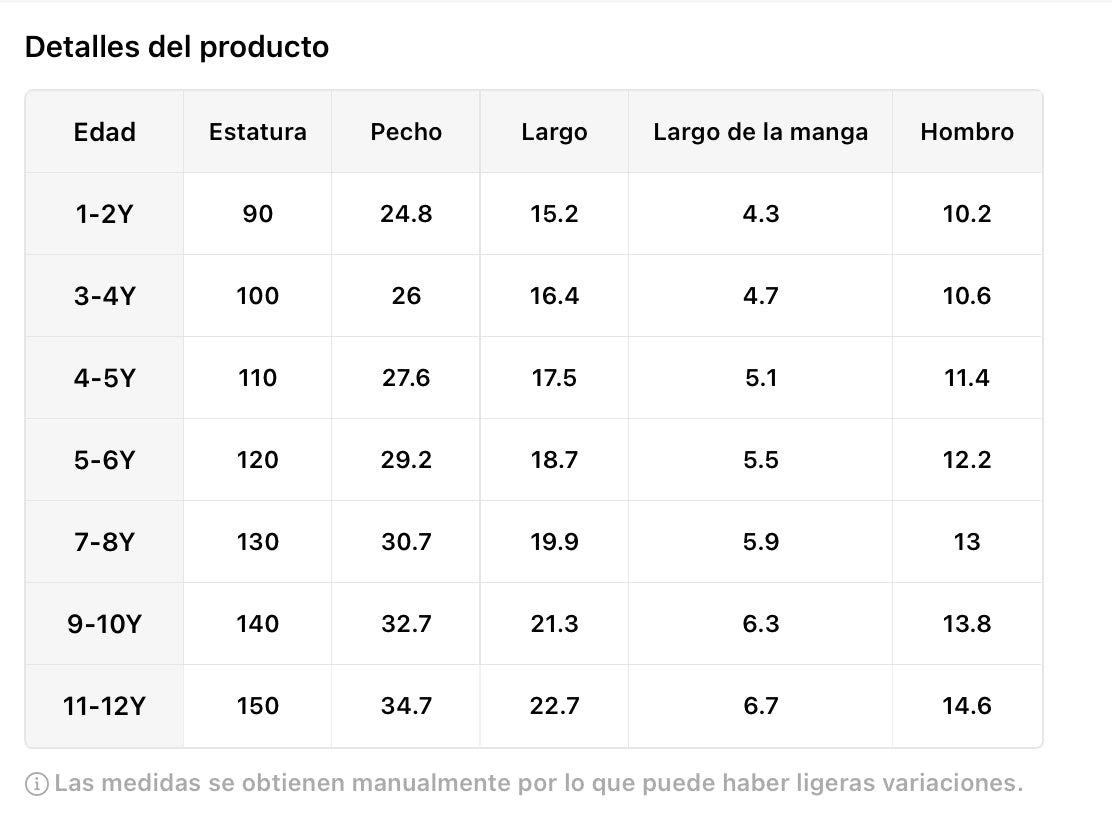Click the 7-8Y age row label
The image size is (1112, 813).
pos(104,542)
